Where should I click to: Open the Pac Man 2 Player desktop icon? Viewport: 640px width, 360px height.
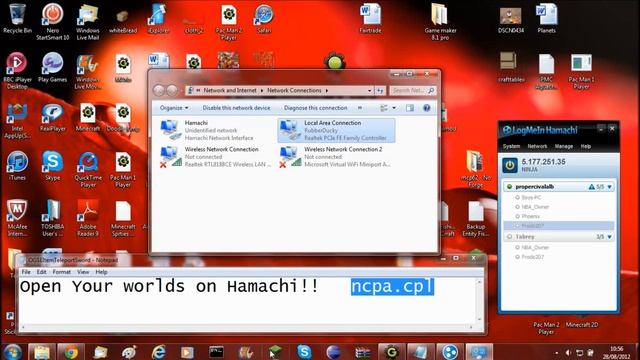pyautogui.click(x=229, y=21)
